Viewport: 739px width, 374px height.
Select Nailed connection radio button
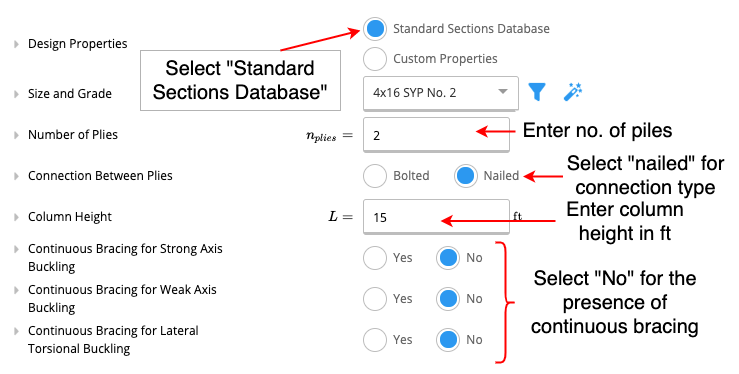point(466,176)
